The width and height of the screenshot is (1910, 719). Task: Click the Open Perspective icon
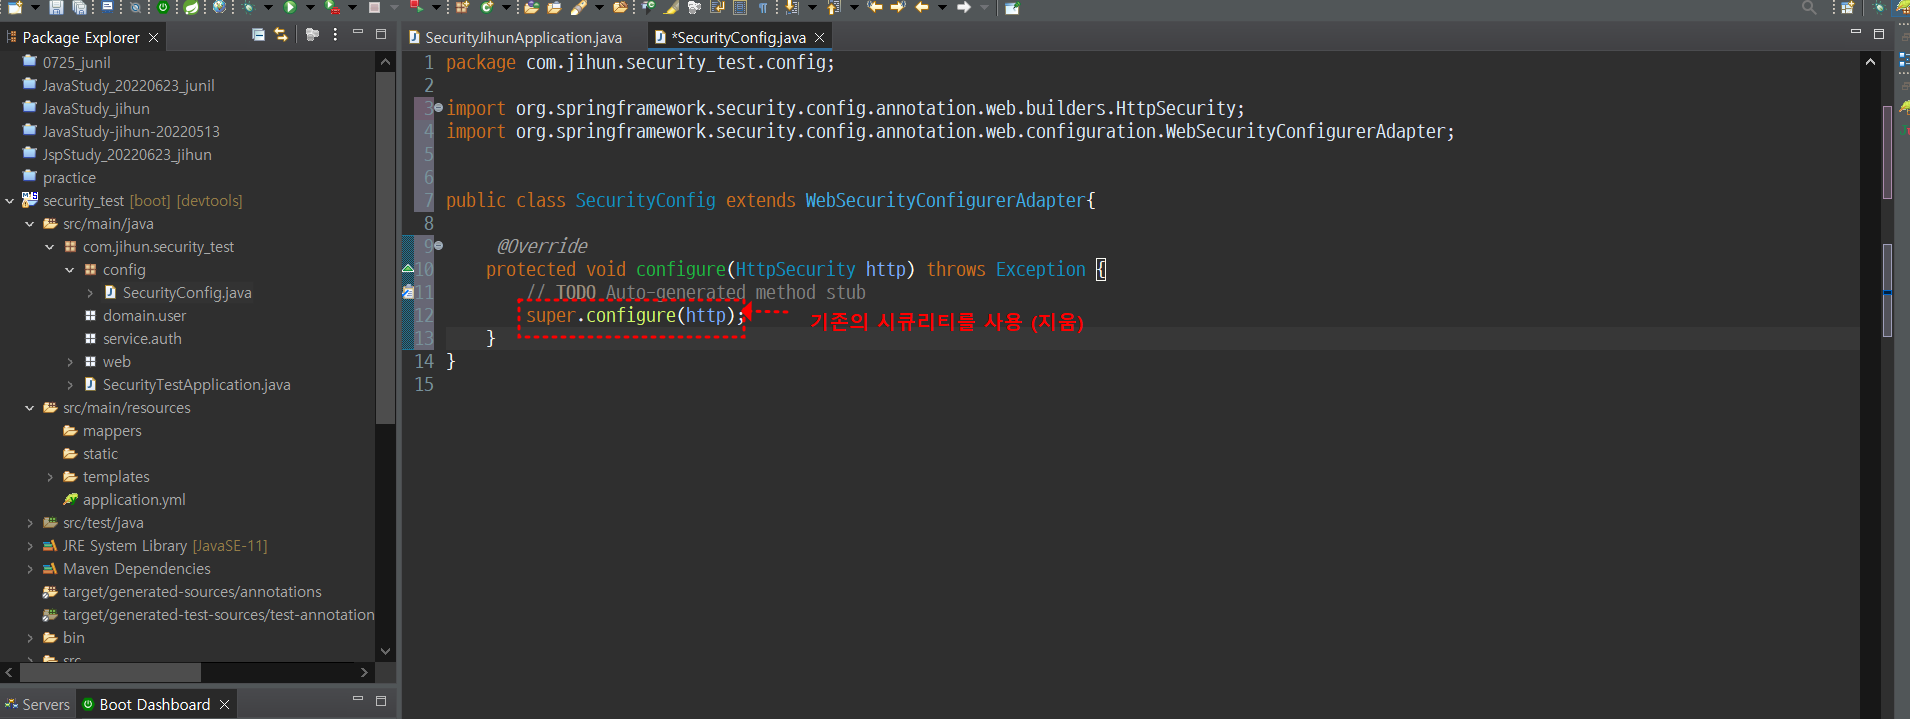[1847, 8]
